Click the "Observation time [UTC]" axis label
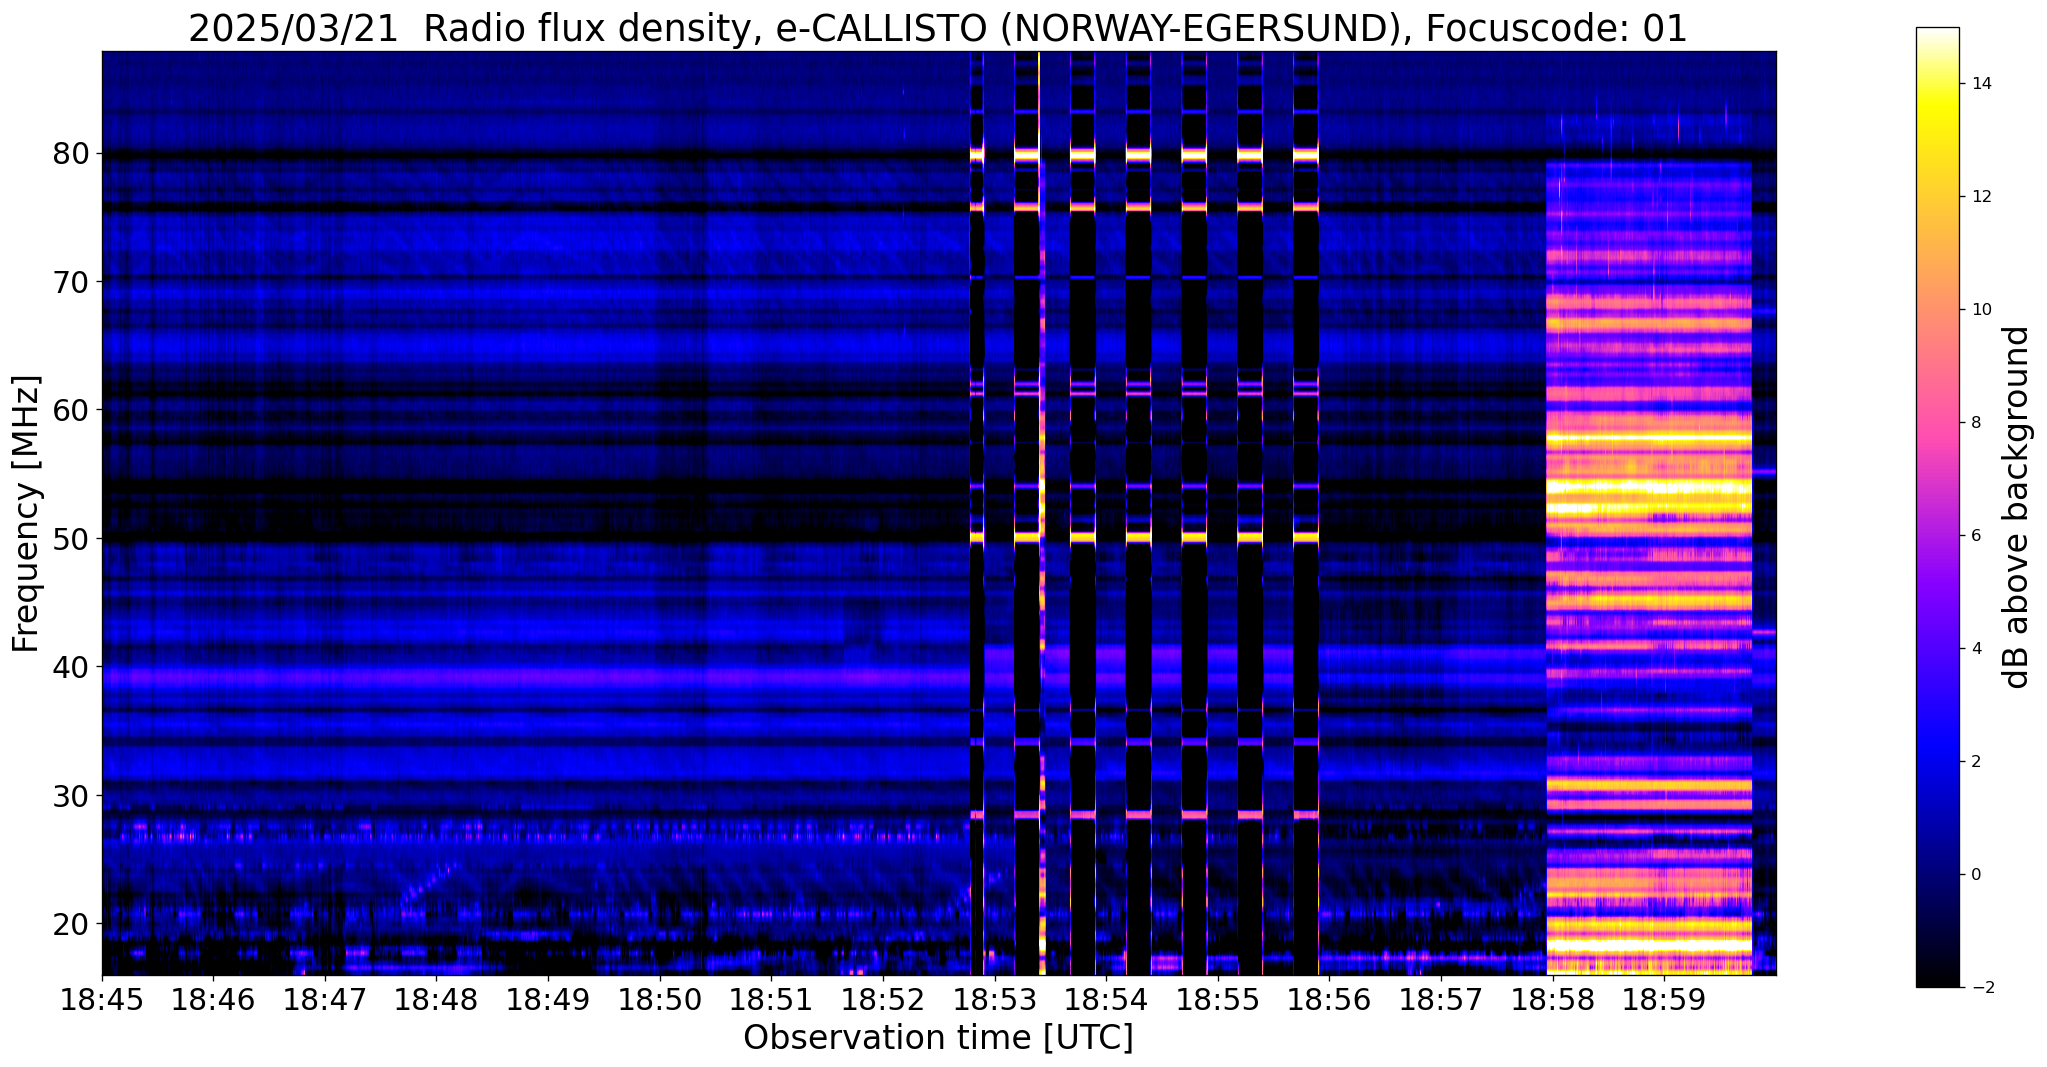Viewport: 2047px width, 1067px height. tap(938, 1038)
